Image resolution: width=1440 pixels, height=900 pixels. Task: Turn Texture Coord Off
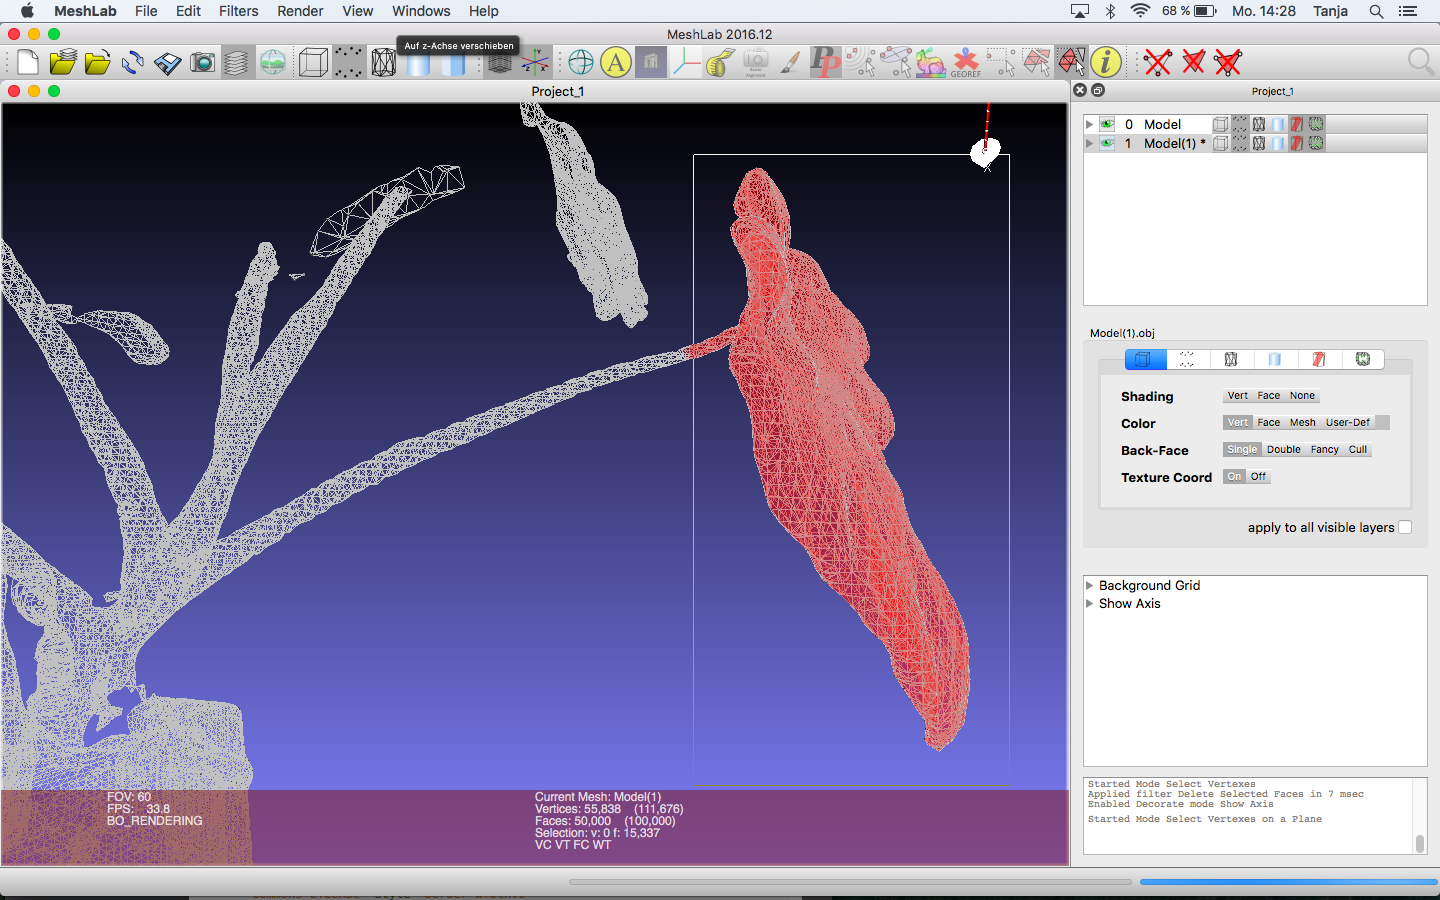point(1258,477)
